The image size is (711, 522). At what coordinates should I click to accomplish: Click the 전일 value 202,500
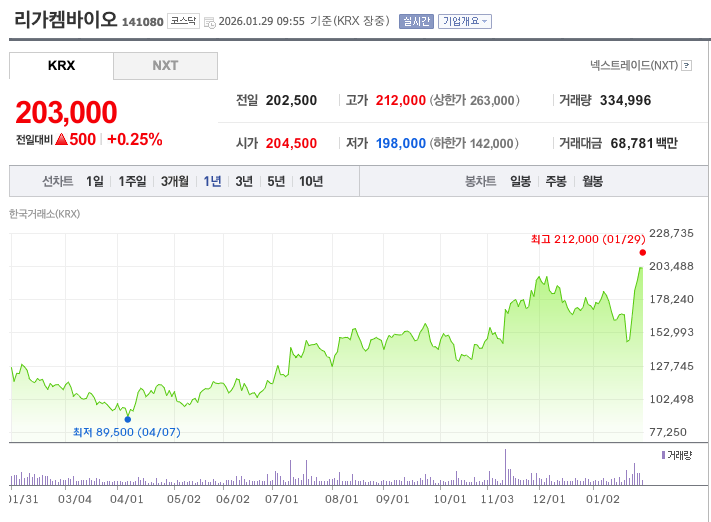coord(291,100)
